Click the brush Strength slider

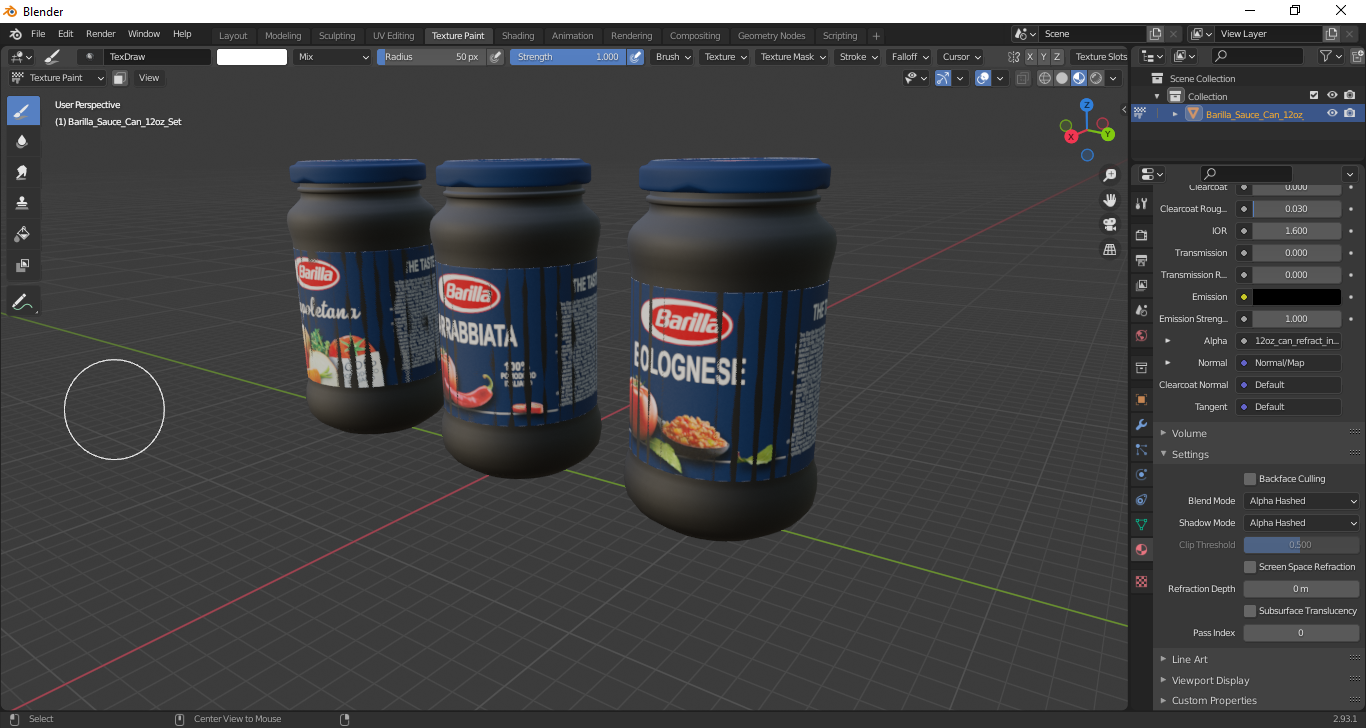pos(568,57)
